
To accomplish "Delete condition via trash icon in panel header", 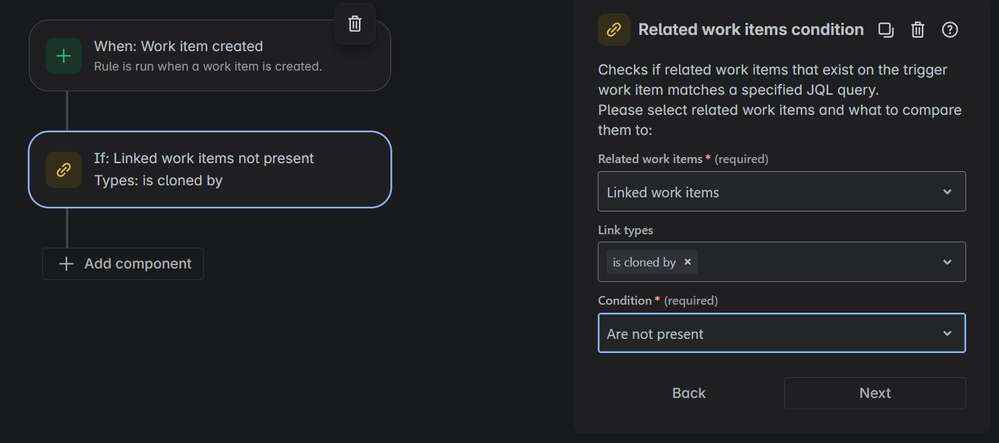I will click(917, 30).
